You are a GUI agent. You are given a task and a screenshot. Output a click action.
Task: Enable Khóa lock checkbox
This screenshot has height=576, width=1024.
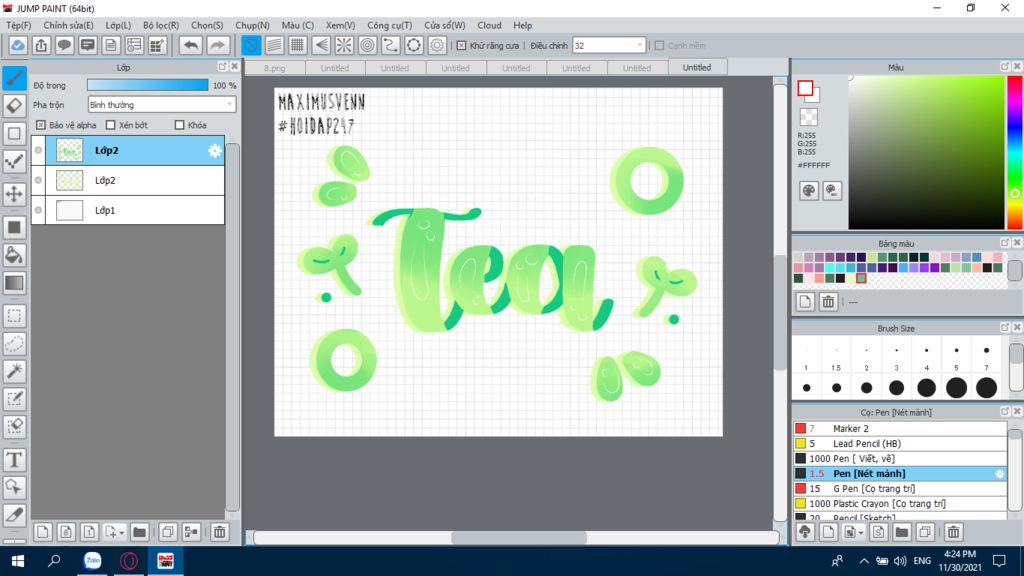(179, 125)
